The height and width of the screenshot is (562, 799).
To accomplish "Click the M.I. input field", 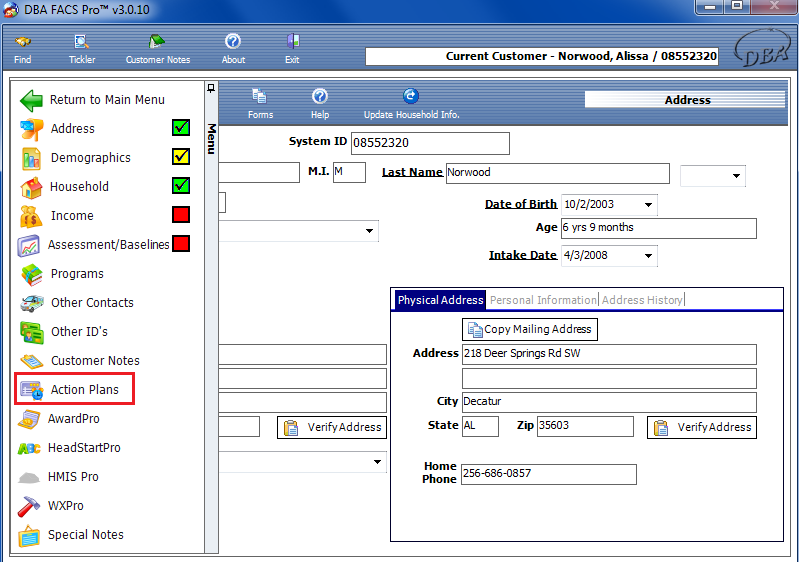I will click(349, 172).
